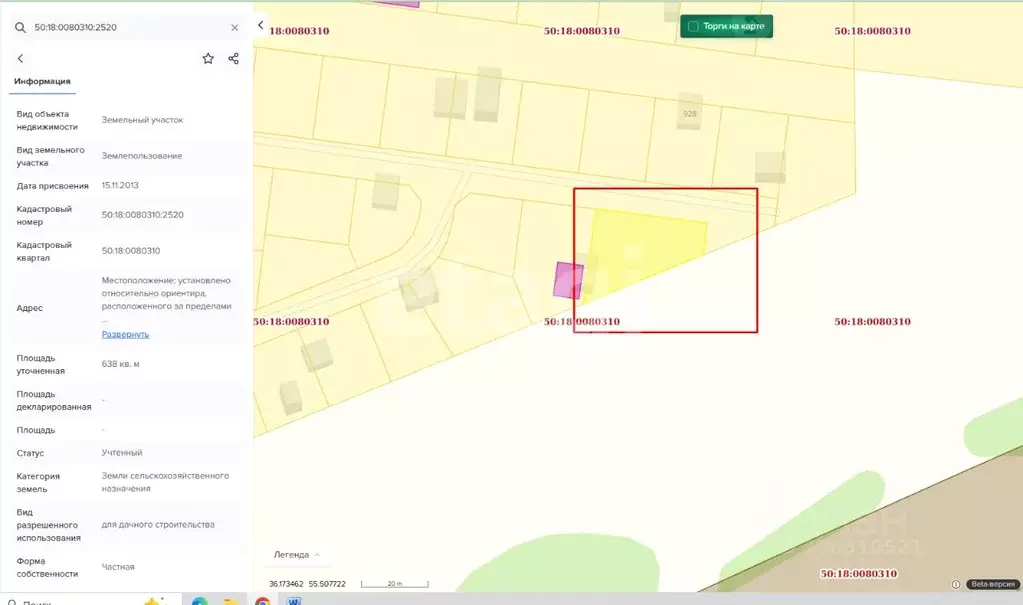
Task: Open File Explorer from the taskbar
Action: tap(230, 601)
